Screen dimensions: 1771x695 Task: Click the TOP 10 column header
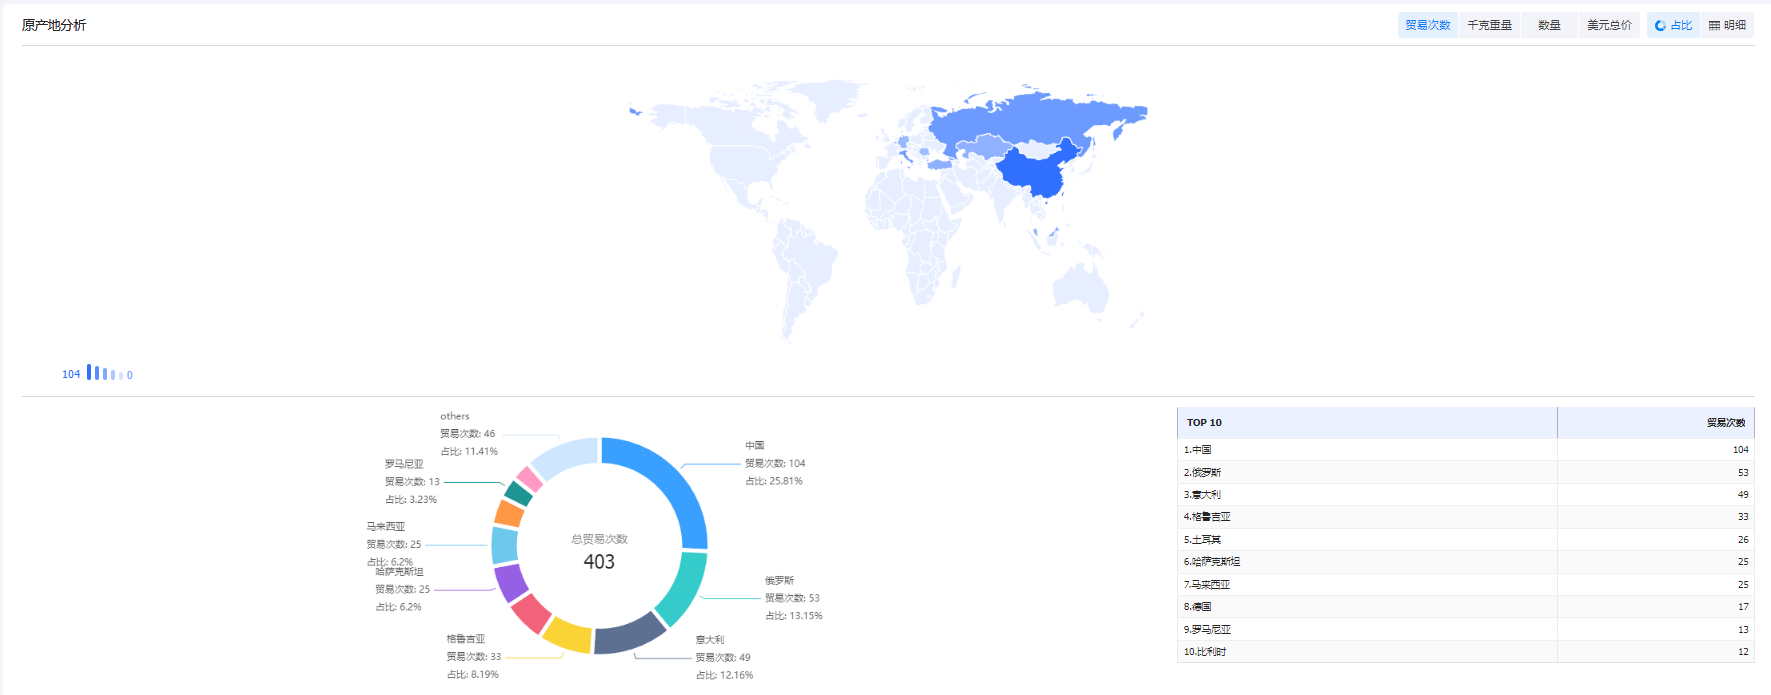(x=1366, y=423)
